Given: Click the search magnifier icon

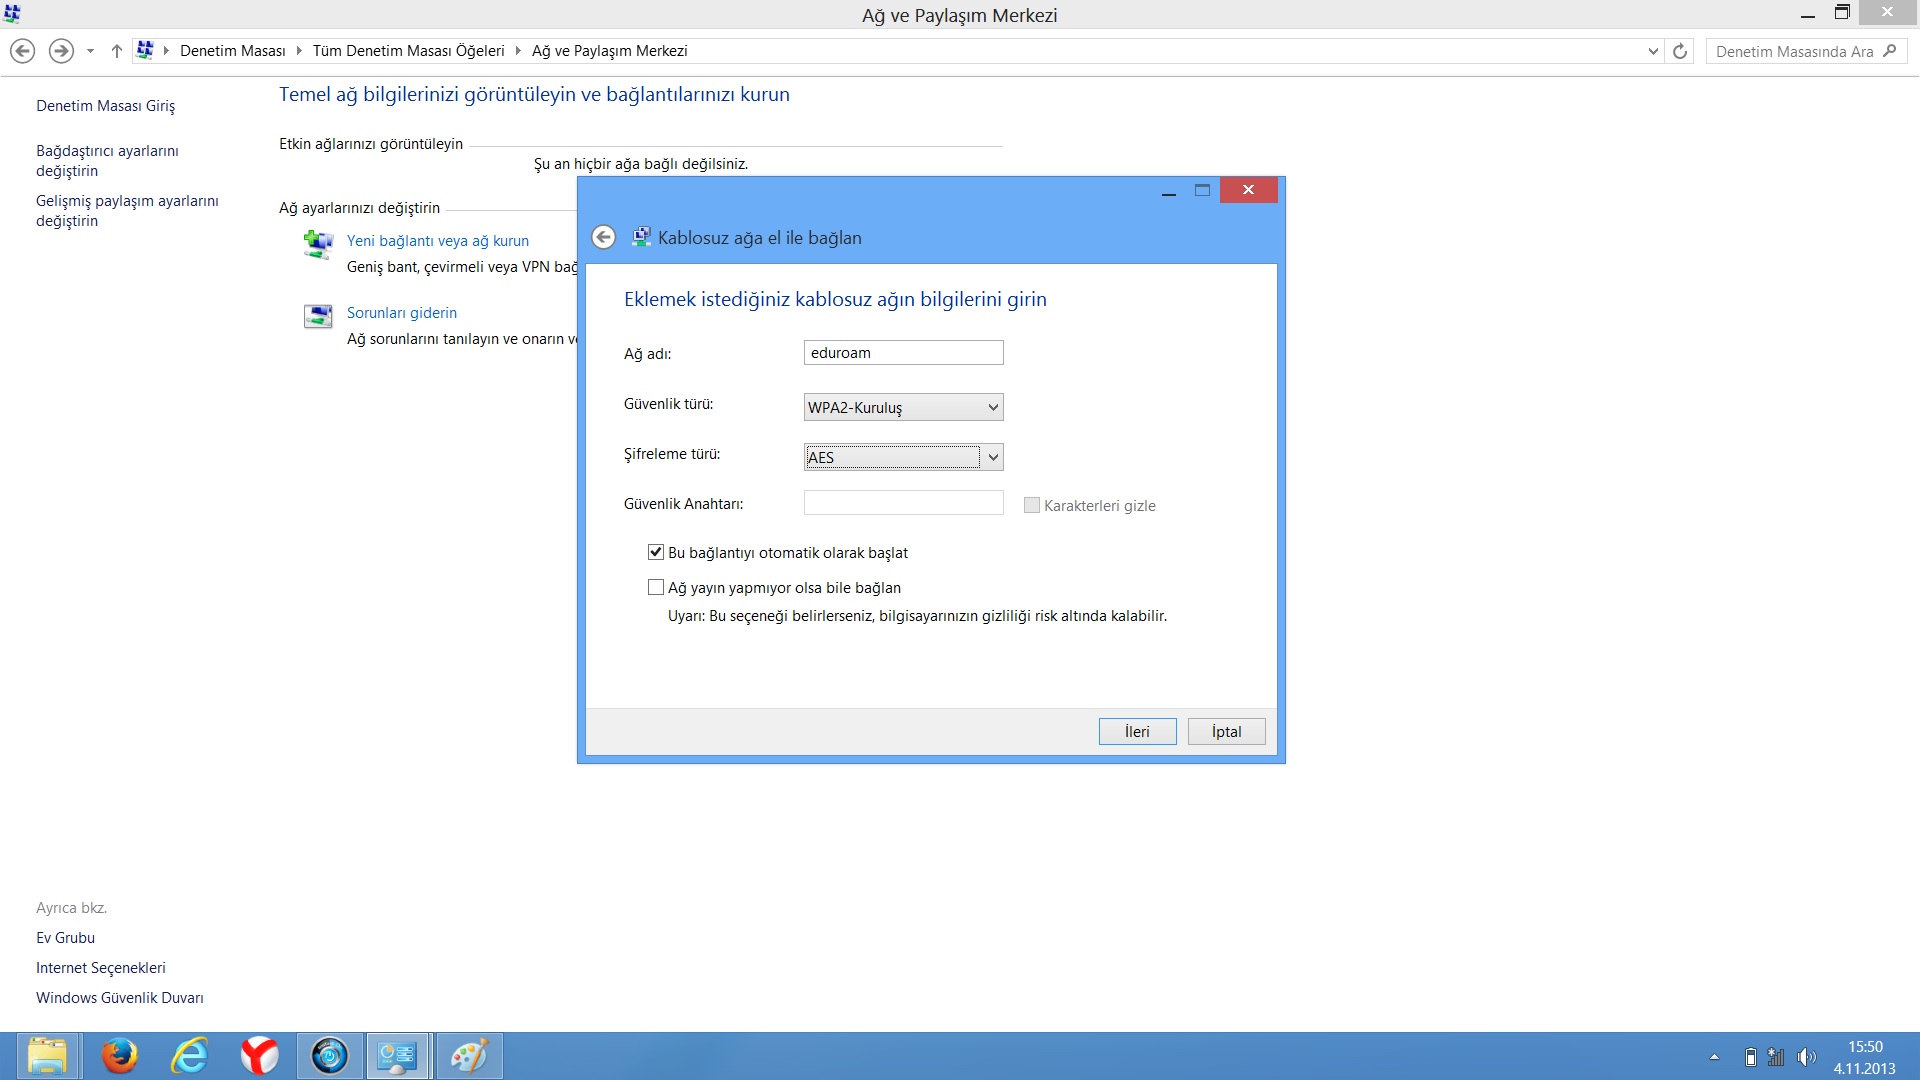Looking at the screenshot, I should click(x=1889, y=51).
